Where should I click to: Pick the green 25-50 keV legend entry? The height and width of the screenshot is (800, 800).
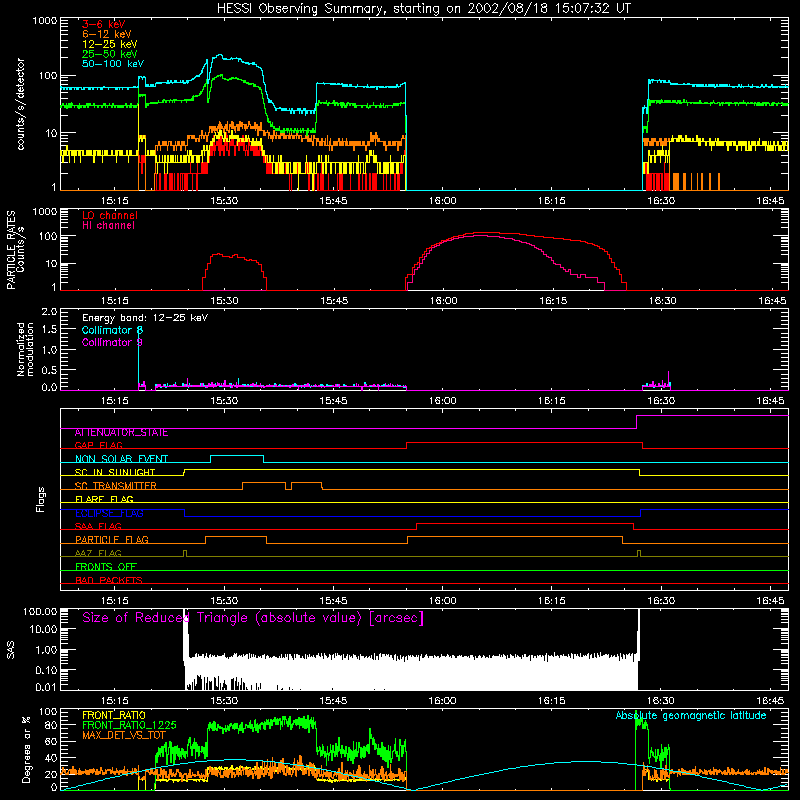click(x=109, y=54)
